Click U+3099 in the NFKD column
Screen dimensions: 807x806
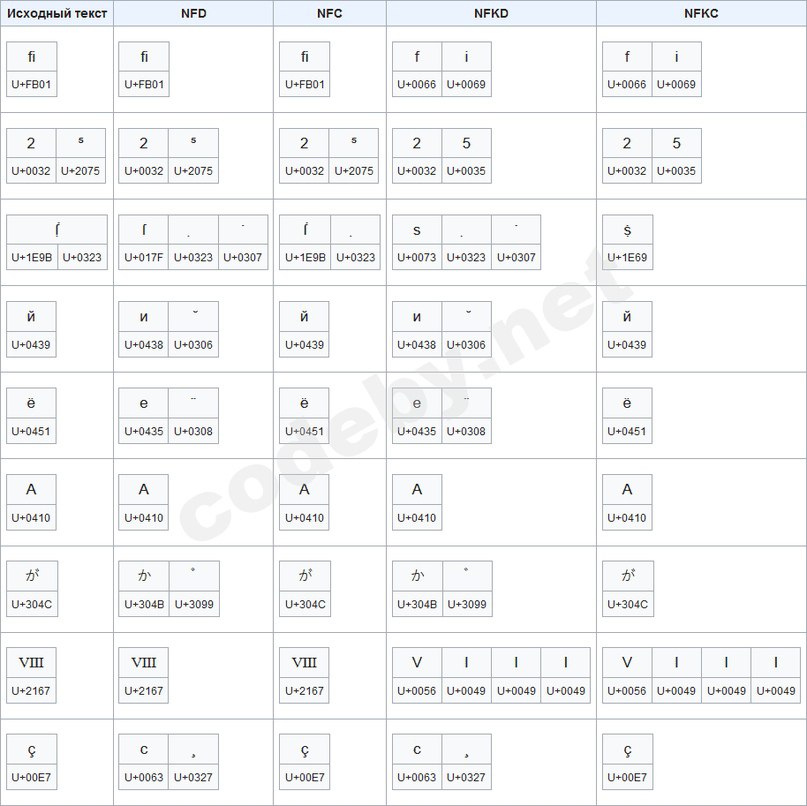pyautogui.click(x=467, y=604)
